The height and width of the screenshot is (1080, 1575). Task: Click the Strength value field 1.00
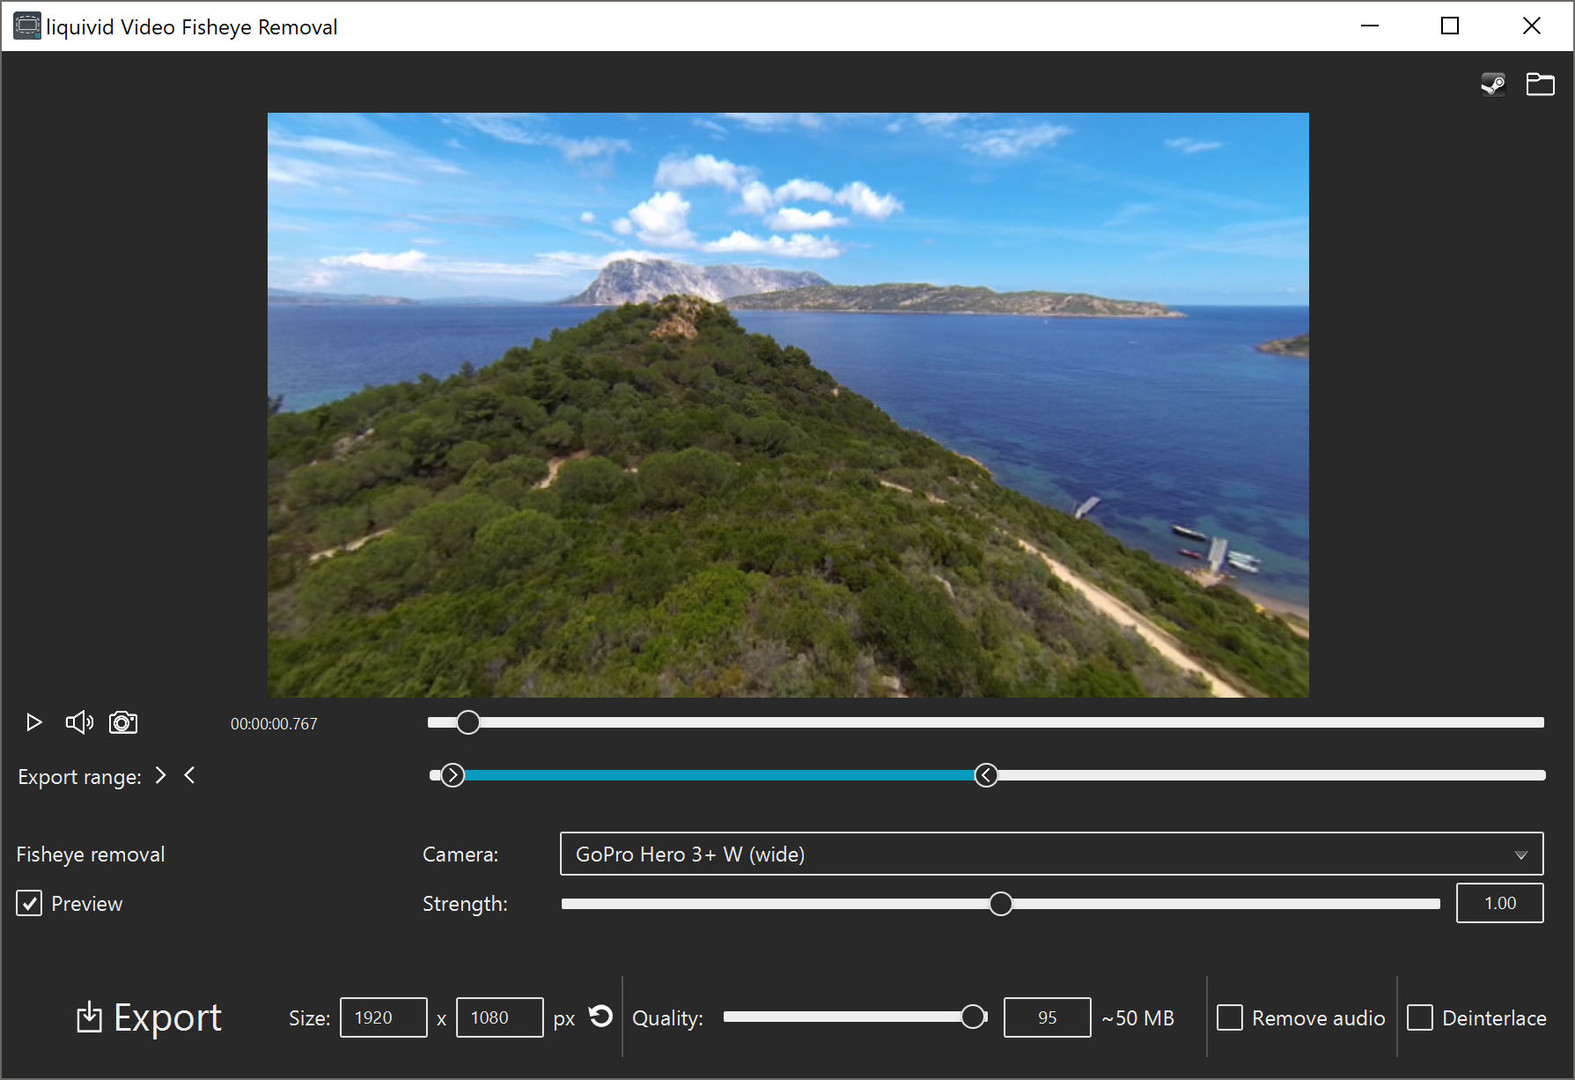[1500, 903]
